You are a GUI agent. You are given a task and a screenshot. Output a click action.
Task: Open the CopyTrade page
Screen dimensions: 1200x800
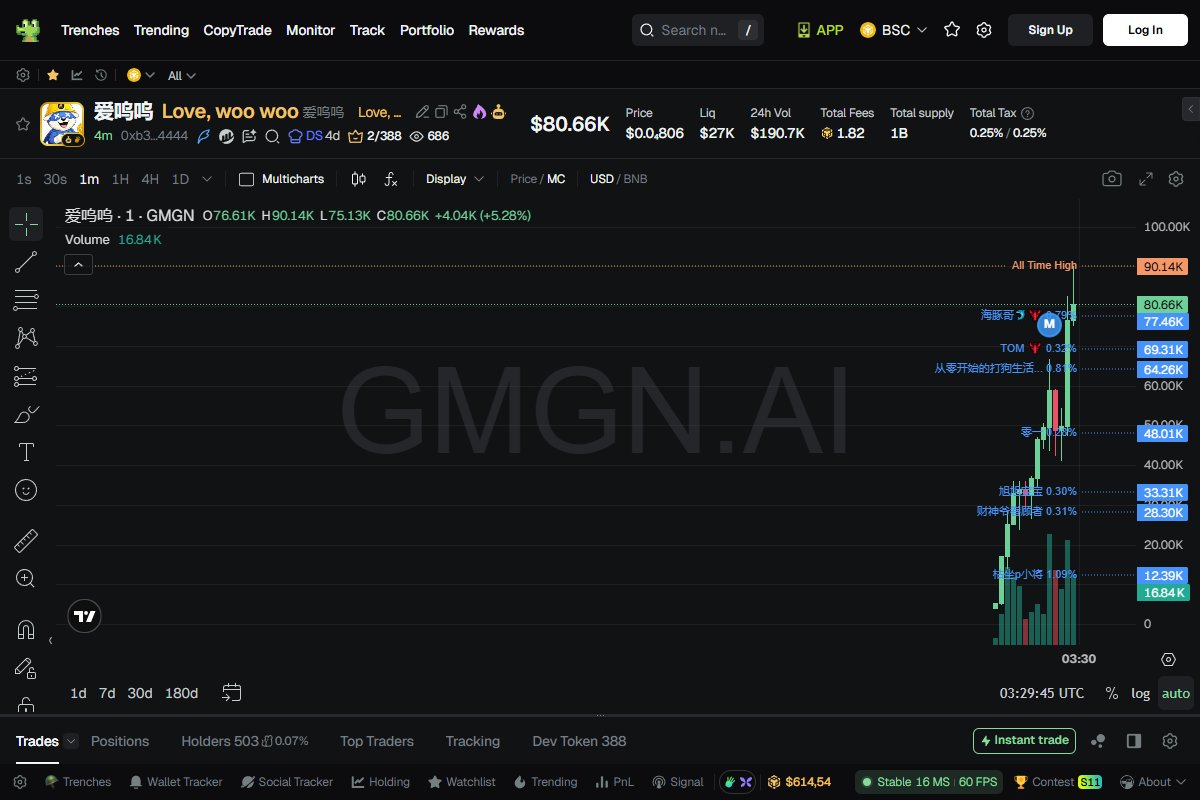click(x=237, y=30)
